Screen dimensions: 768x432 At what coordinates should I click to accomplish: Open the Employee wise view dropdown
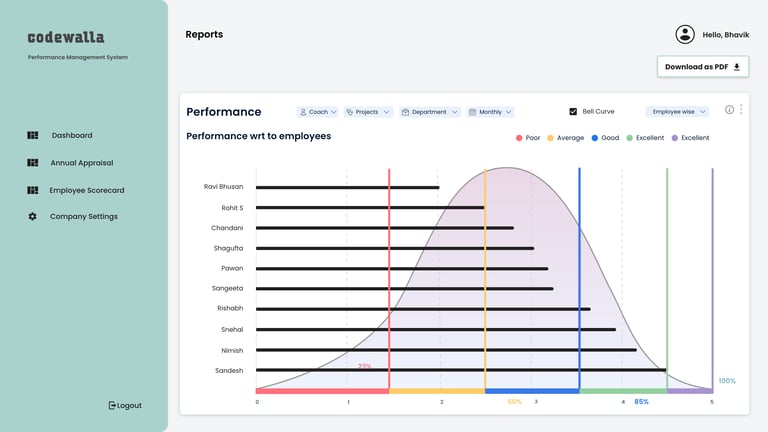[x=677, y=112]
